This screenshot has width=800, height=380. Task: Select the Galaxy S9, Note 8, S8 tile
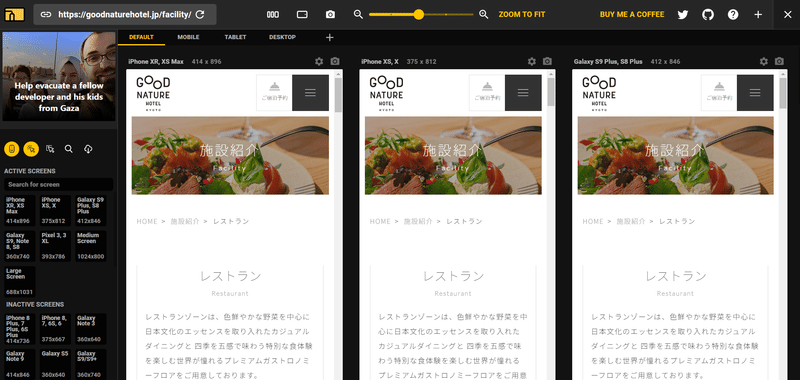click(x=20, y=246)
